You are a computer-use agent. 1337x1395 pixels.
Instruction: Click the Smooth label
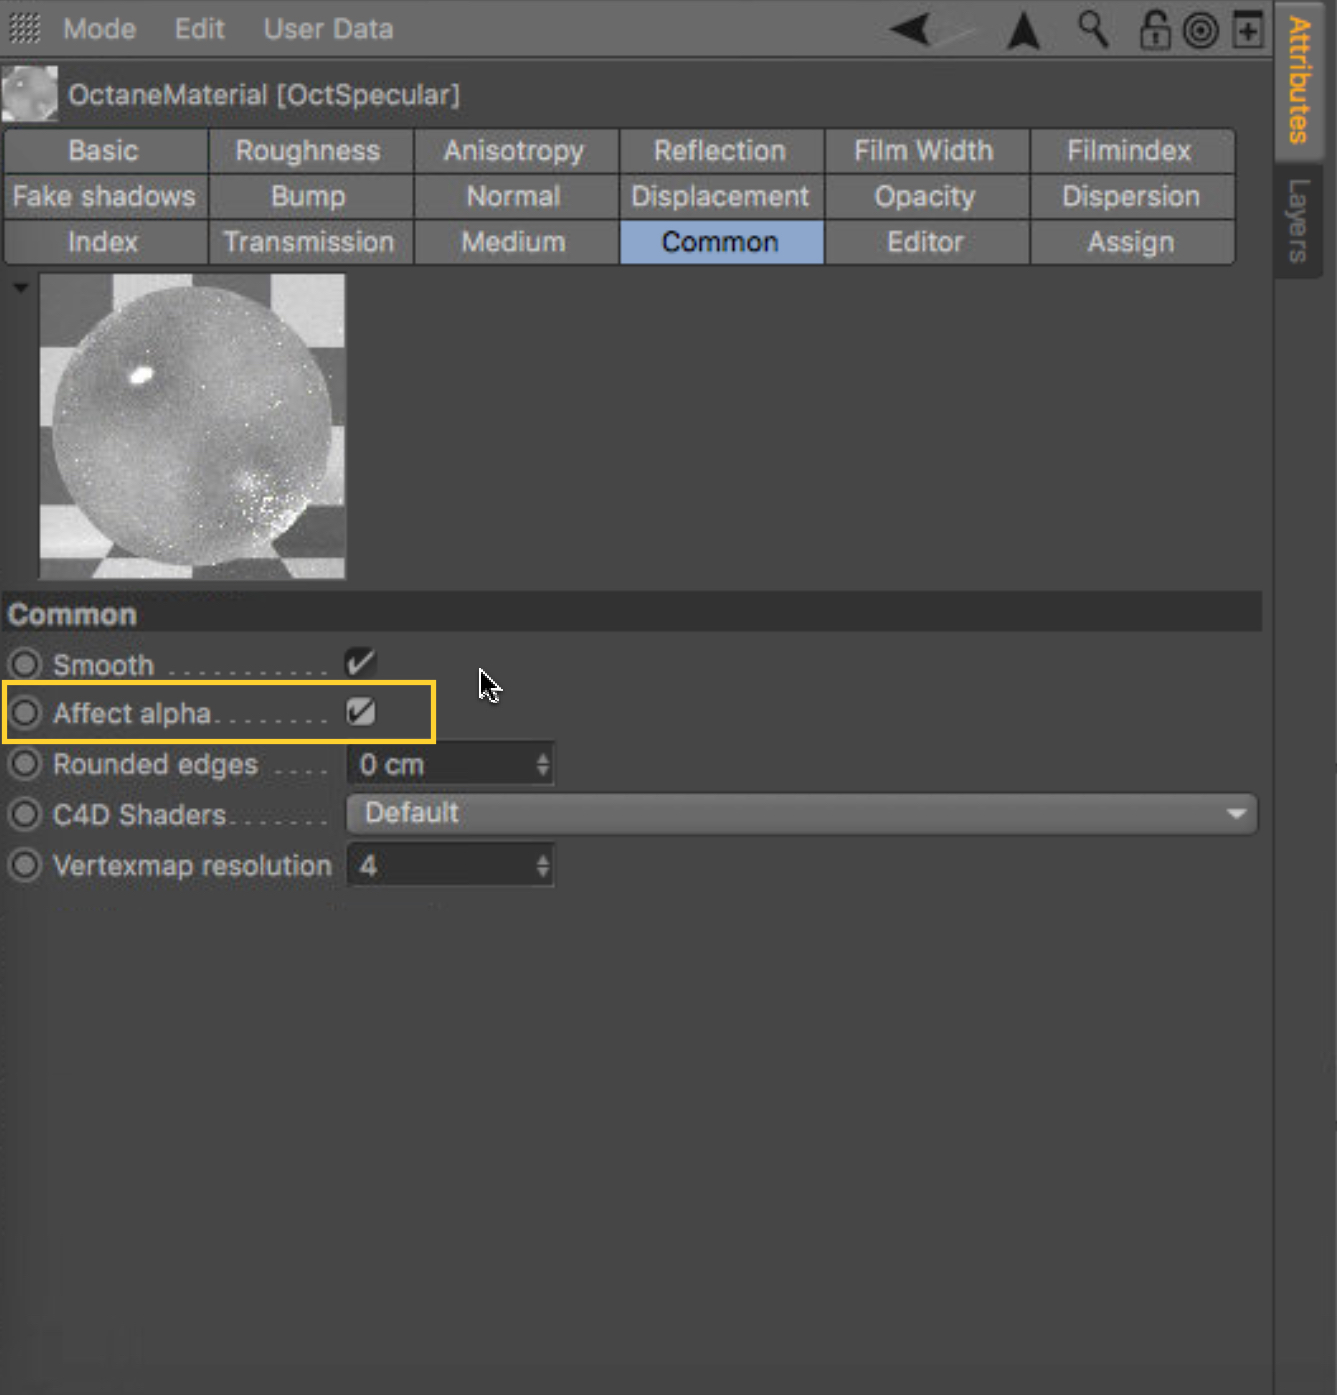[103, 665]
